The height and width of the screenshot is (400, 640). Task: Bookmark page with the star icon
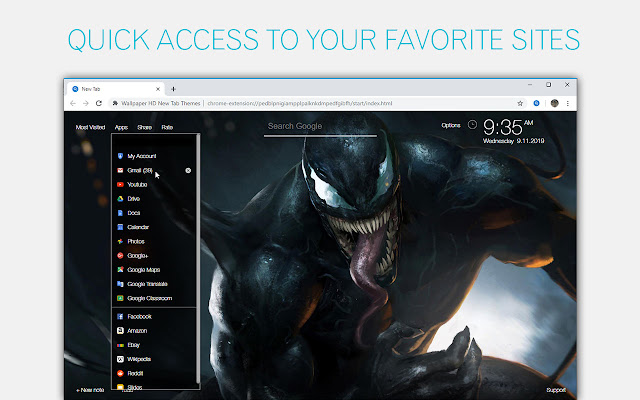point(520,103)
